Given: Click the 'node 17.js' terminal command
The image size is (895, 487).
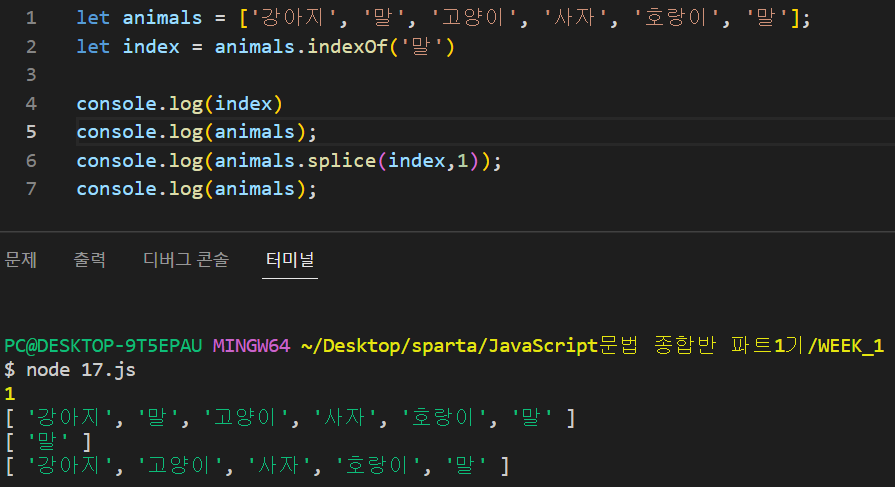Looking at the screenshot, I should (81, 369).
